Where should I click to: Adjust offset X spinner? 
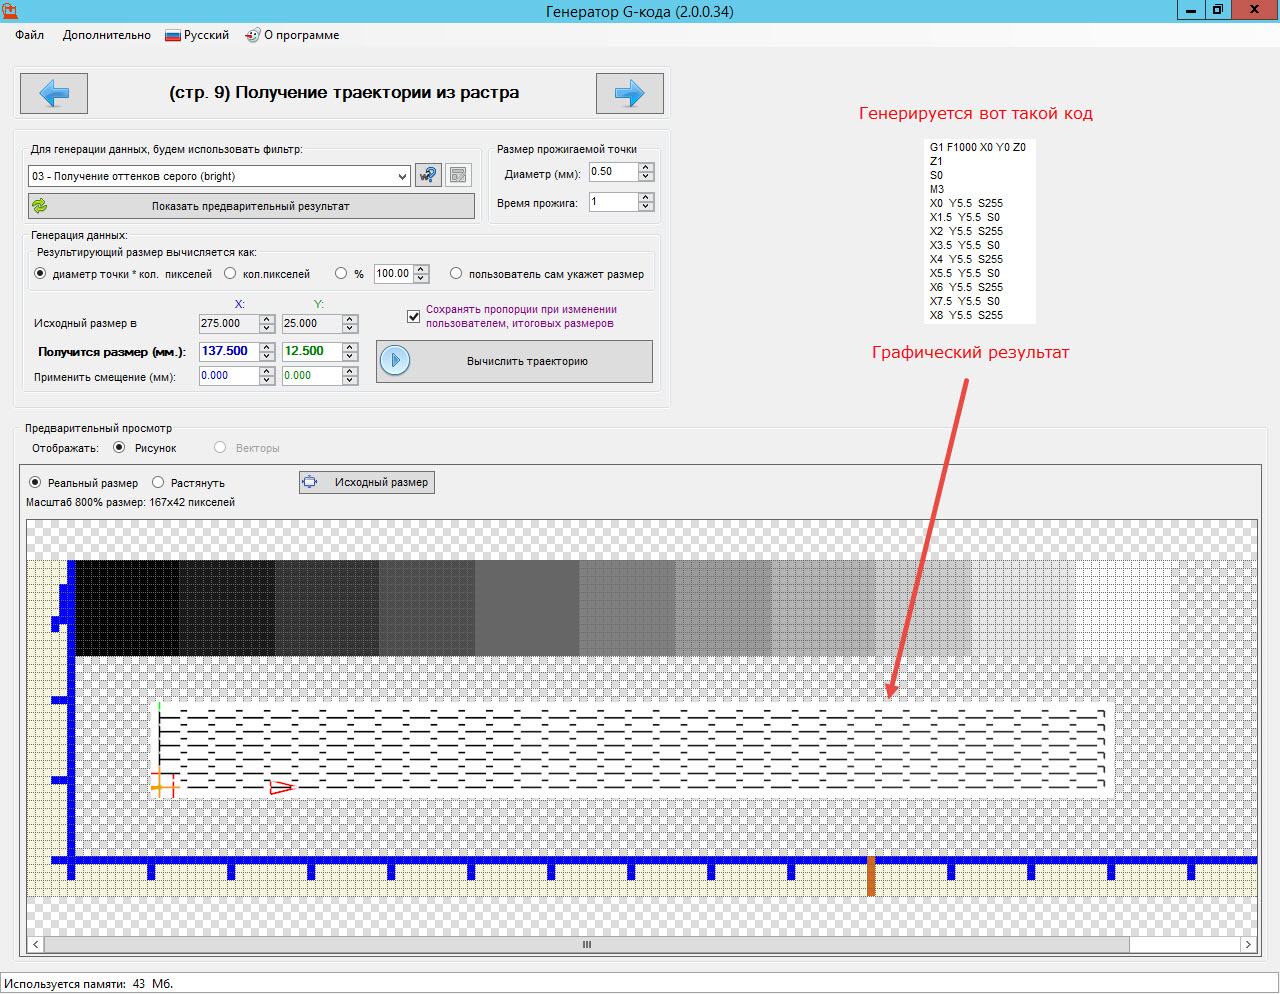[267, 376]
